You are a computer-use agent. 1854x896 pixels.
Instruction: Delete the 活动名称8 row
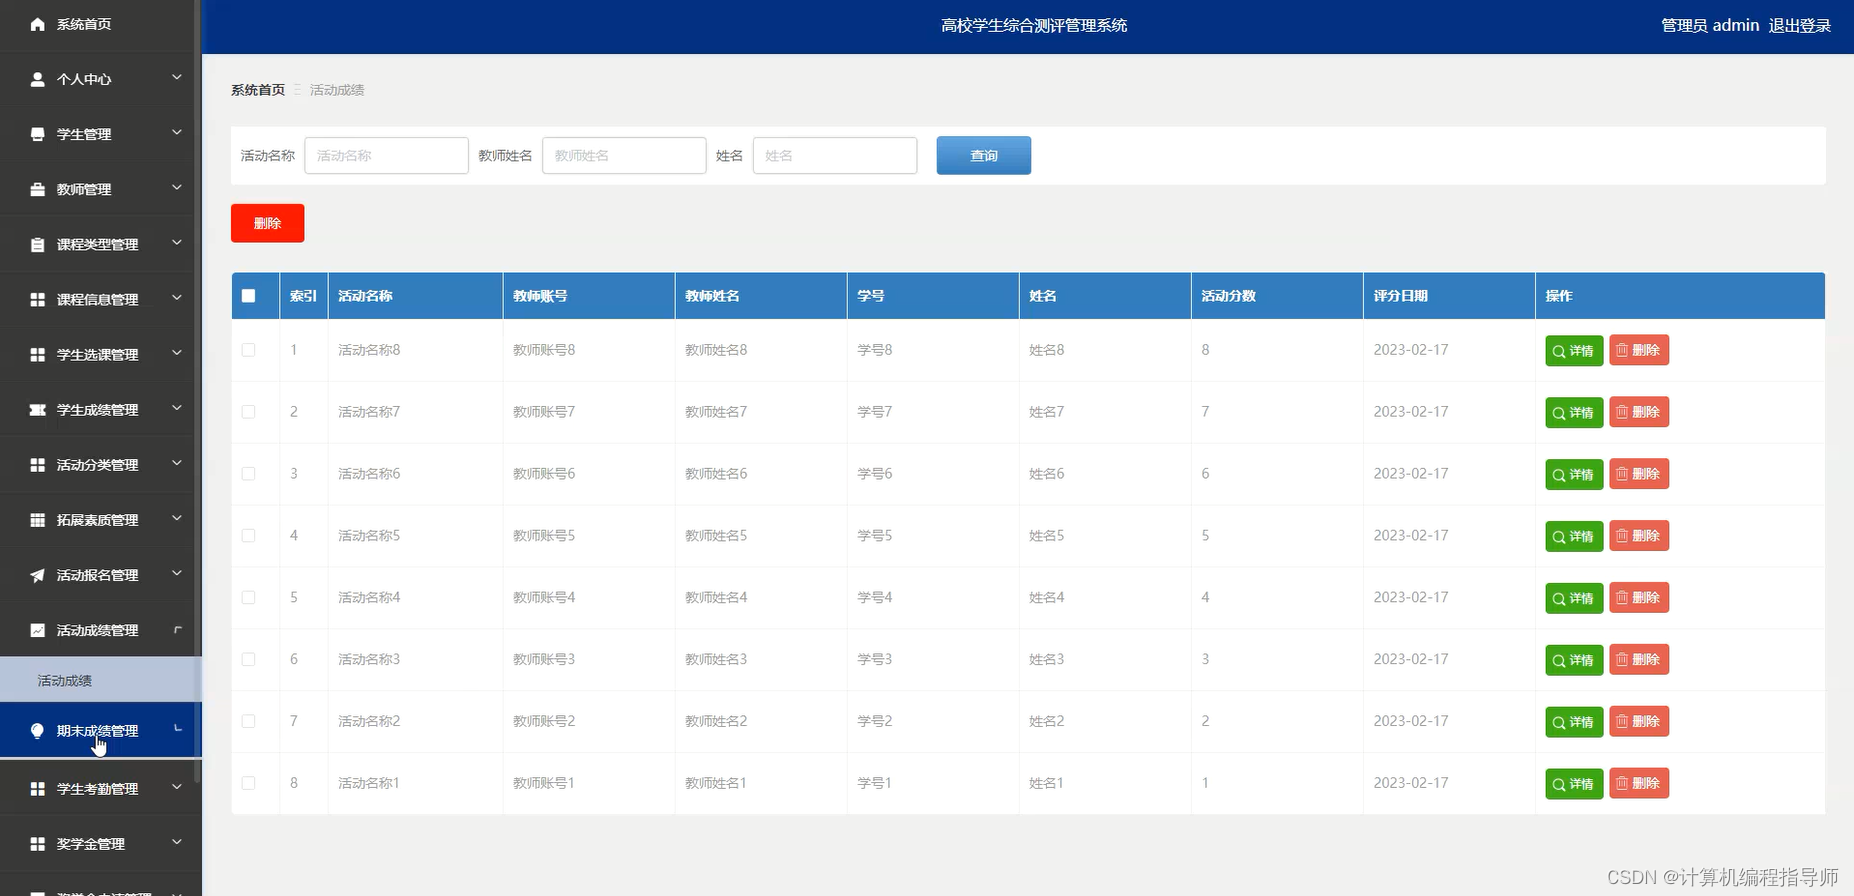[x=1639, y=350]
